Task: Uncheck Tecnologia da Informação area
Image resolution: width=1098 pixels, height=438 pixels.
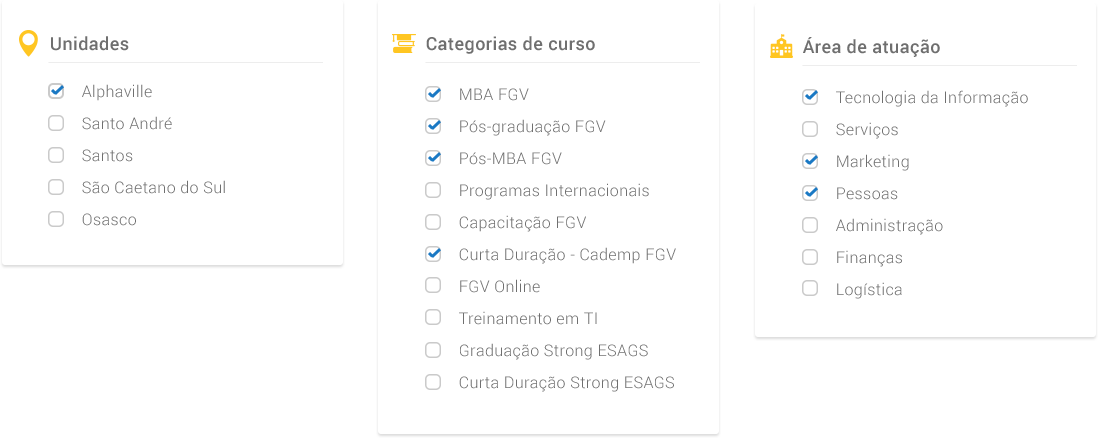Action: (x=810, y=97)
